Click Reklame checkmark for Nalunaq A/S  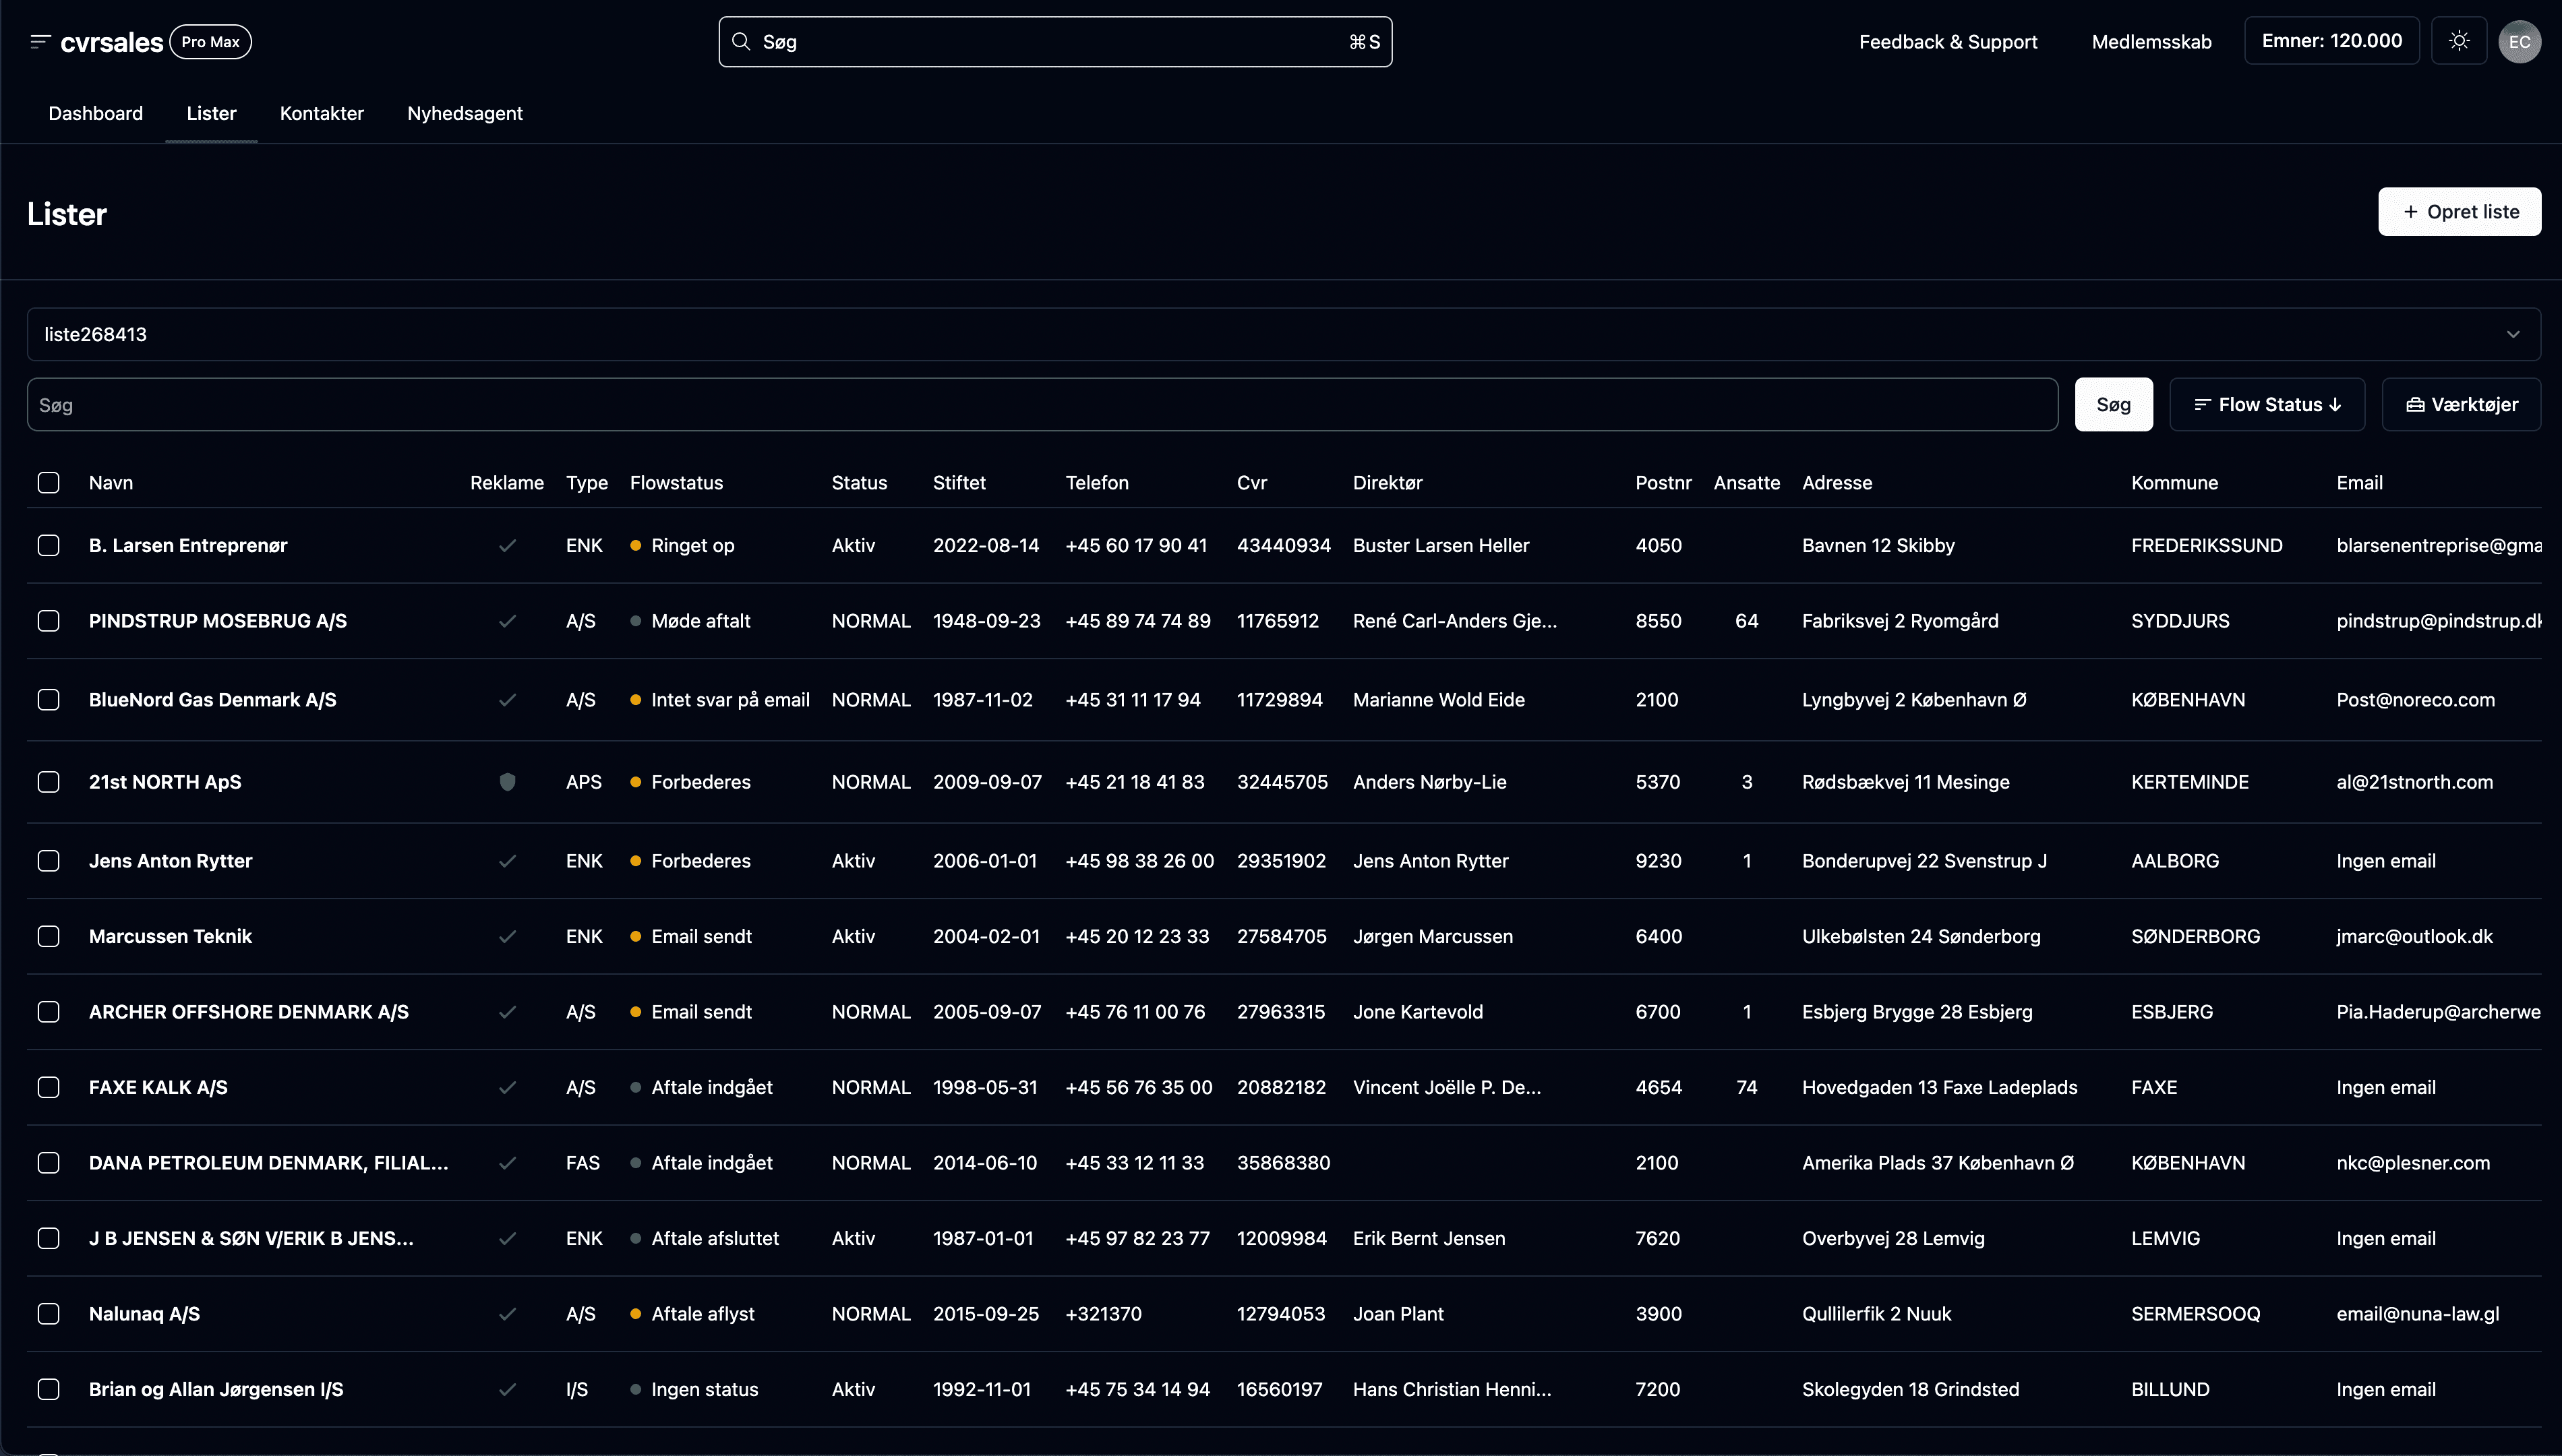tap(507, 1314)
